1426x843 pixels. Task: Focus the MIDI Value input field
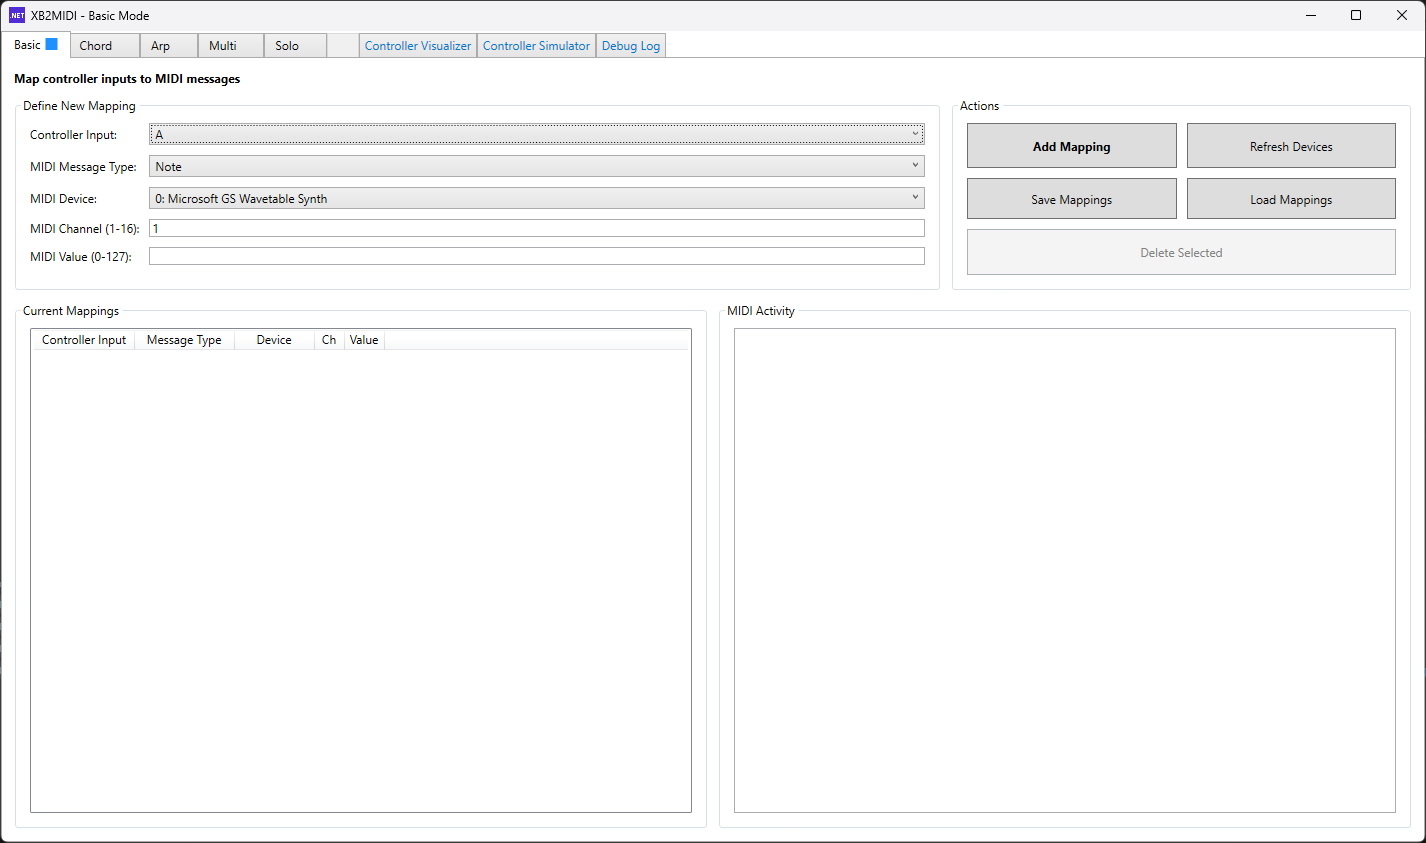click(x=536, y=256)
